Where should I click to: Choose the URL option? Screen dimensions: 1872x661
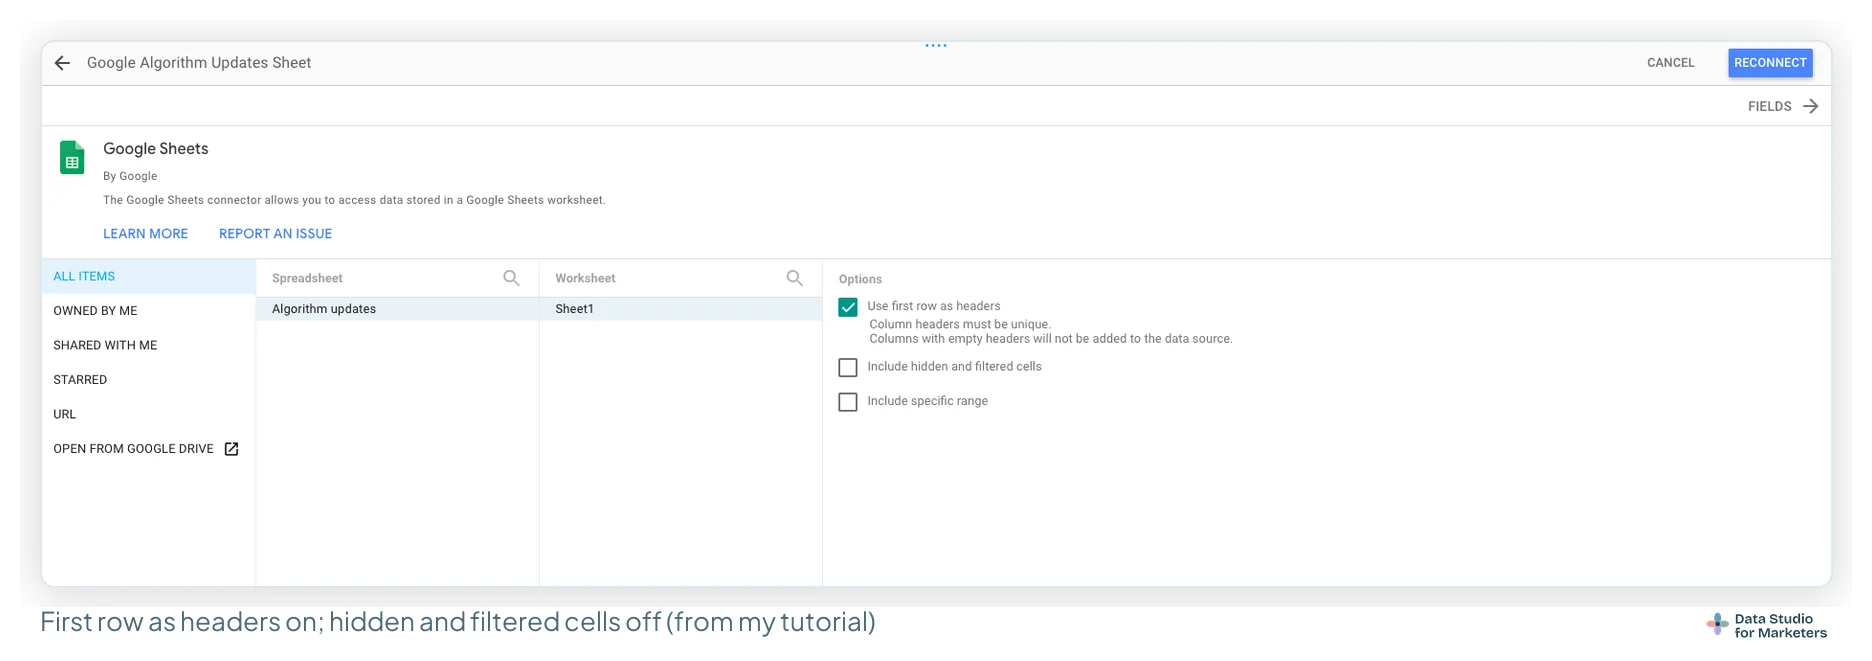point(148,414)
